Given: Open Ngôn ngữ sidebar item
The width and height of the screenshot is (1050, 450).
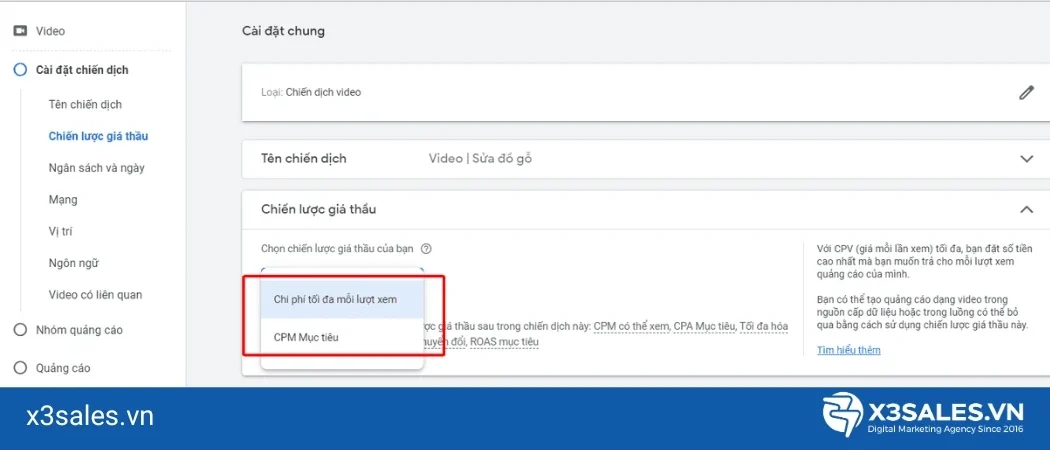Looking at the screenshot, I should pos(74,263).
